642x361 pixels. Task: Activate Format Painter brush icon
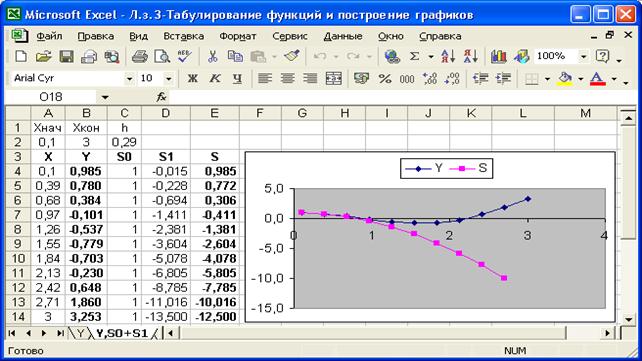tap(292, 56)
